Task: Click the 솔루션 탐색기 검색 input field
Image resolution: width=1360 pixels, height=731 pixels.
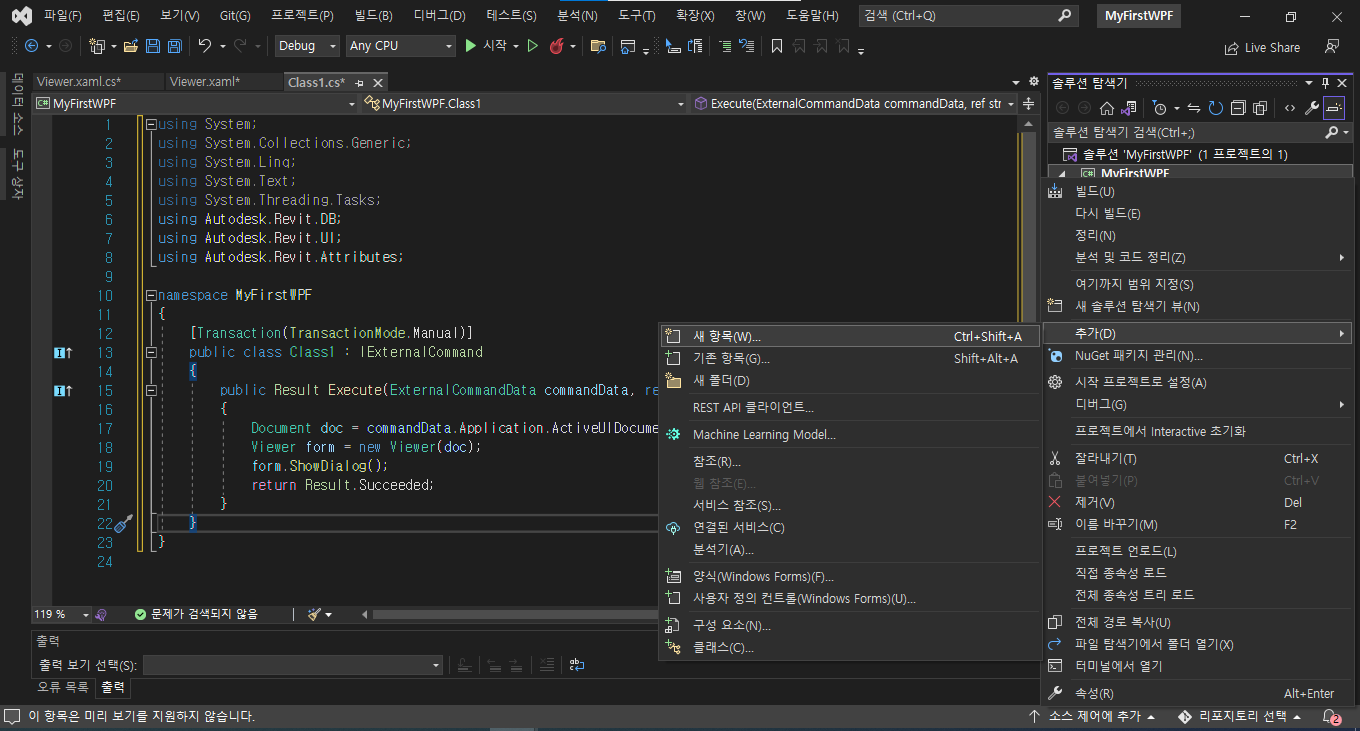Action: (1184, 132)
